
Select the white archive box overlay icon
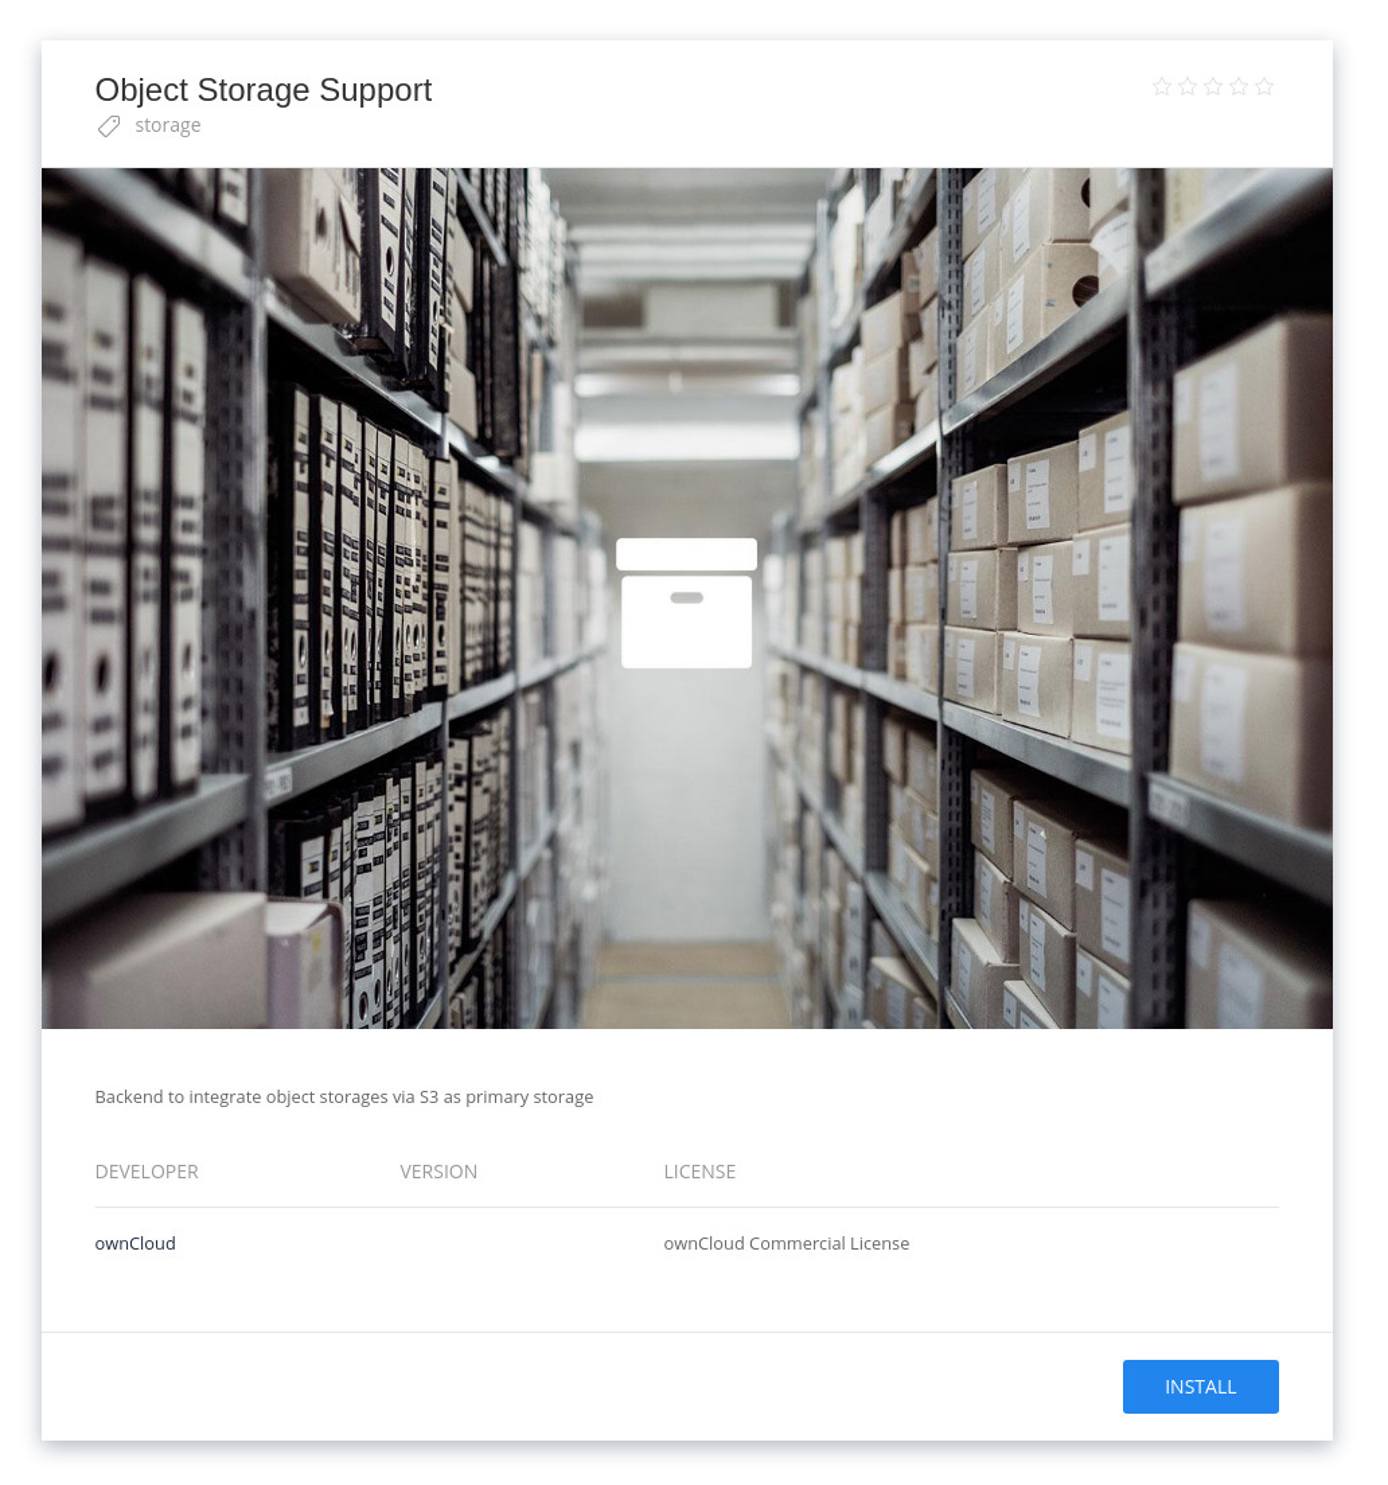coord(686,603)
